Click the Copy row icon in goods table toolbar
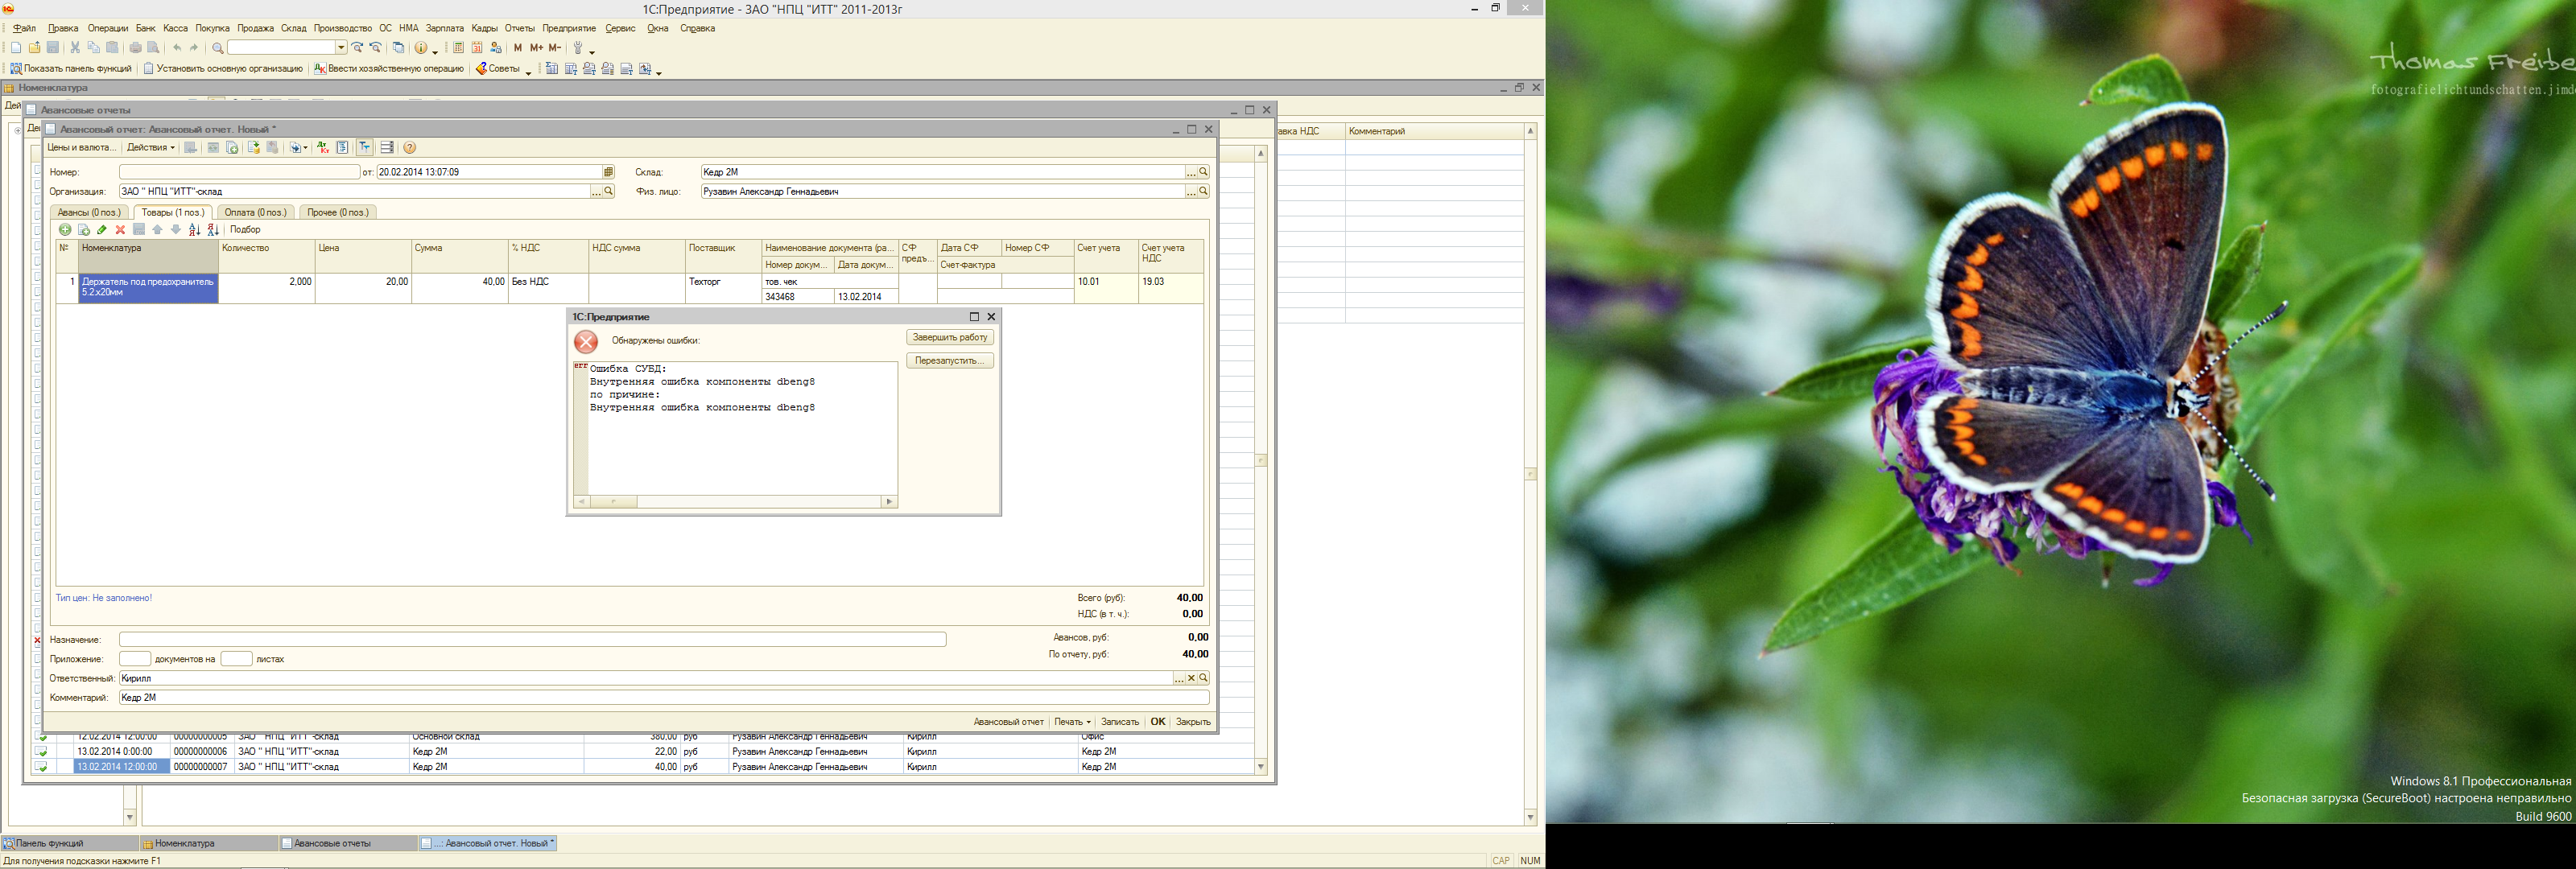The image size is (2576, 869). click(x=84, y=230)
